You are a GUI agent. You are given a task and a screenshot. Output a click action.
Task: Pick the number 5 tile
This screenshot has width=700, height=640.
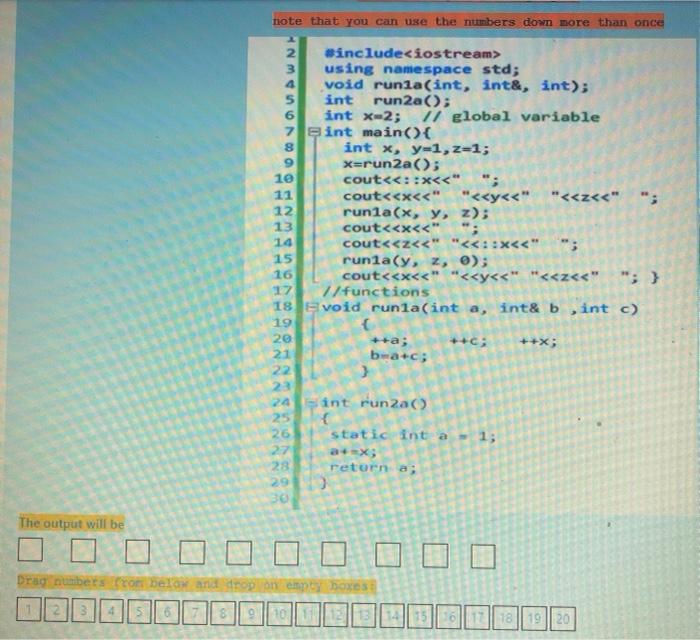139,612
